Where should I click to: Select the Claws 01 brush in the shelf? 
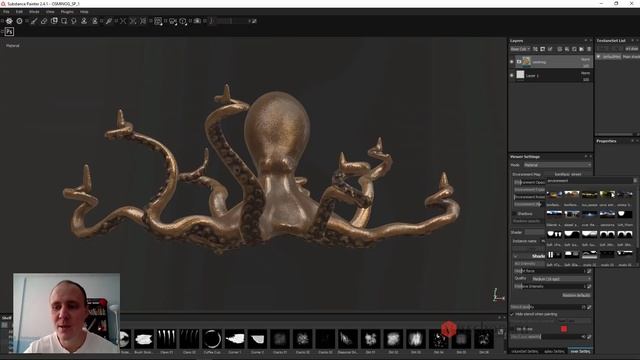(x=167, y=339)
